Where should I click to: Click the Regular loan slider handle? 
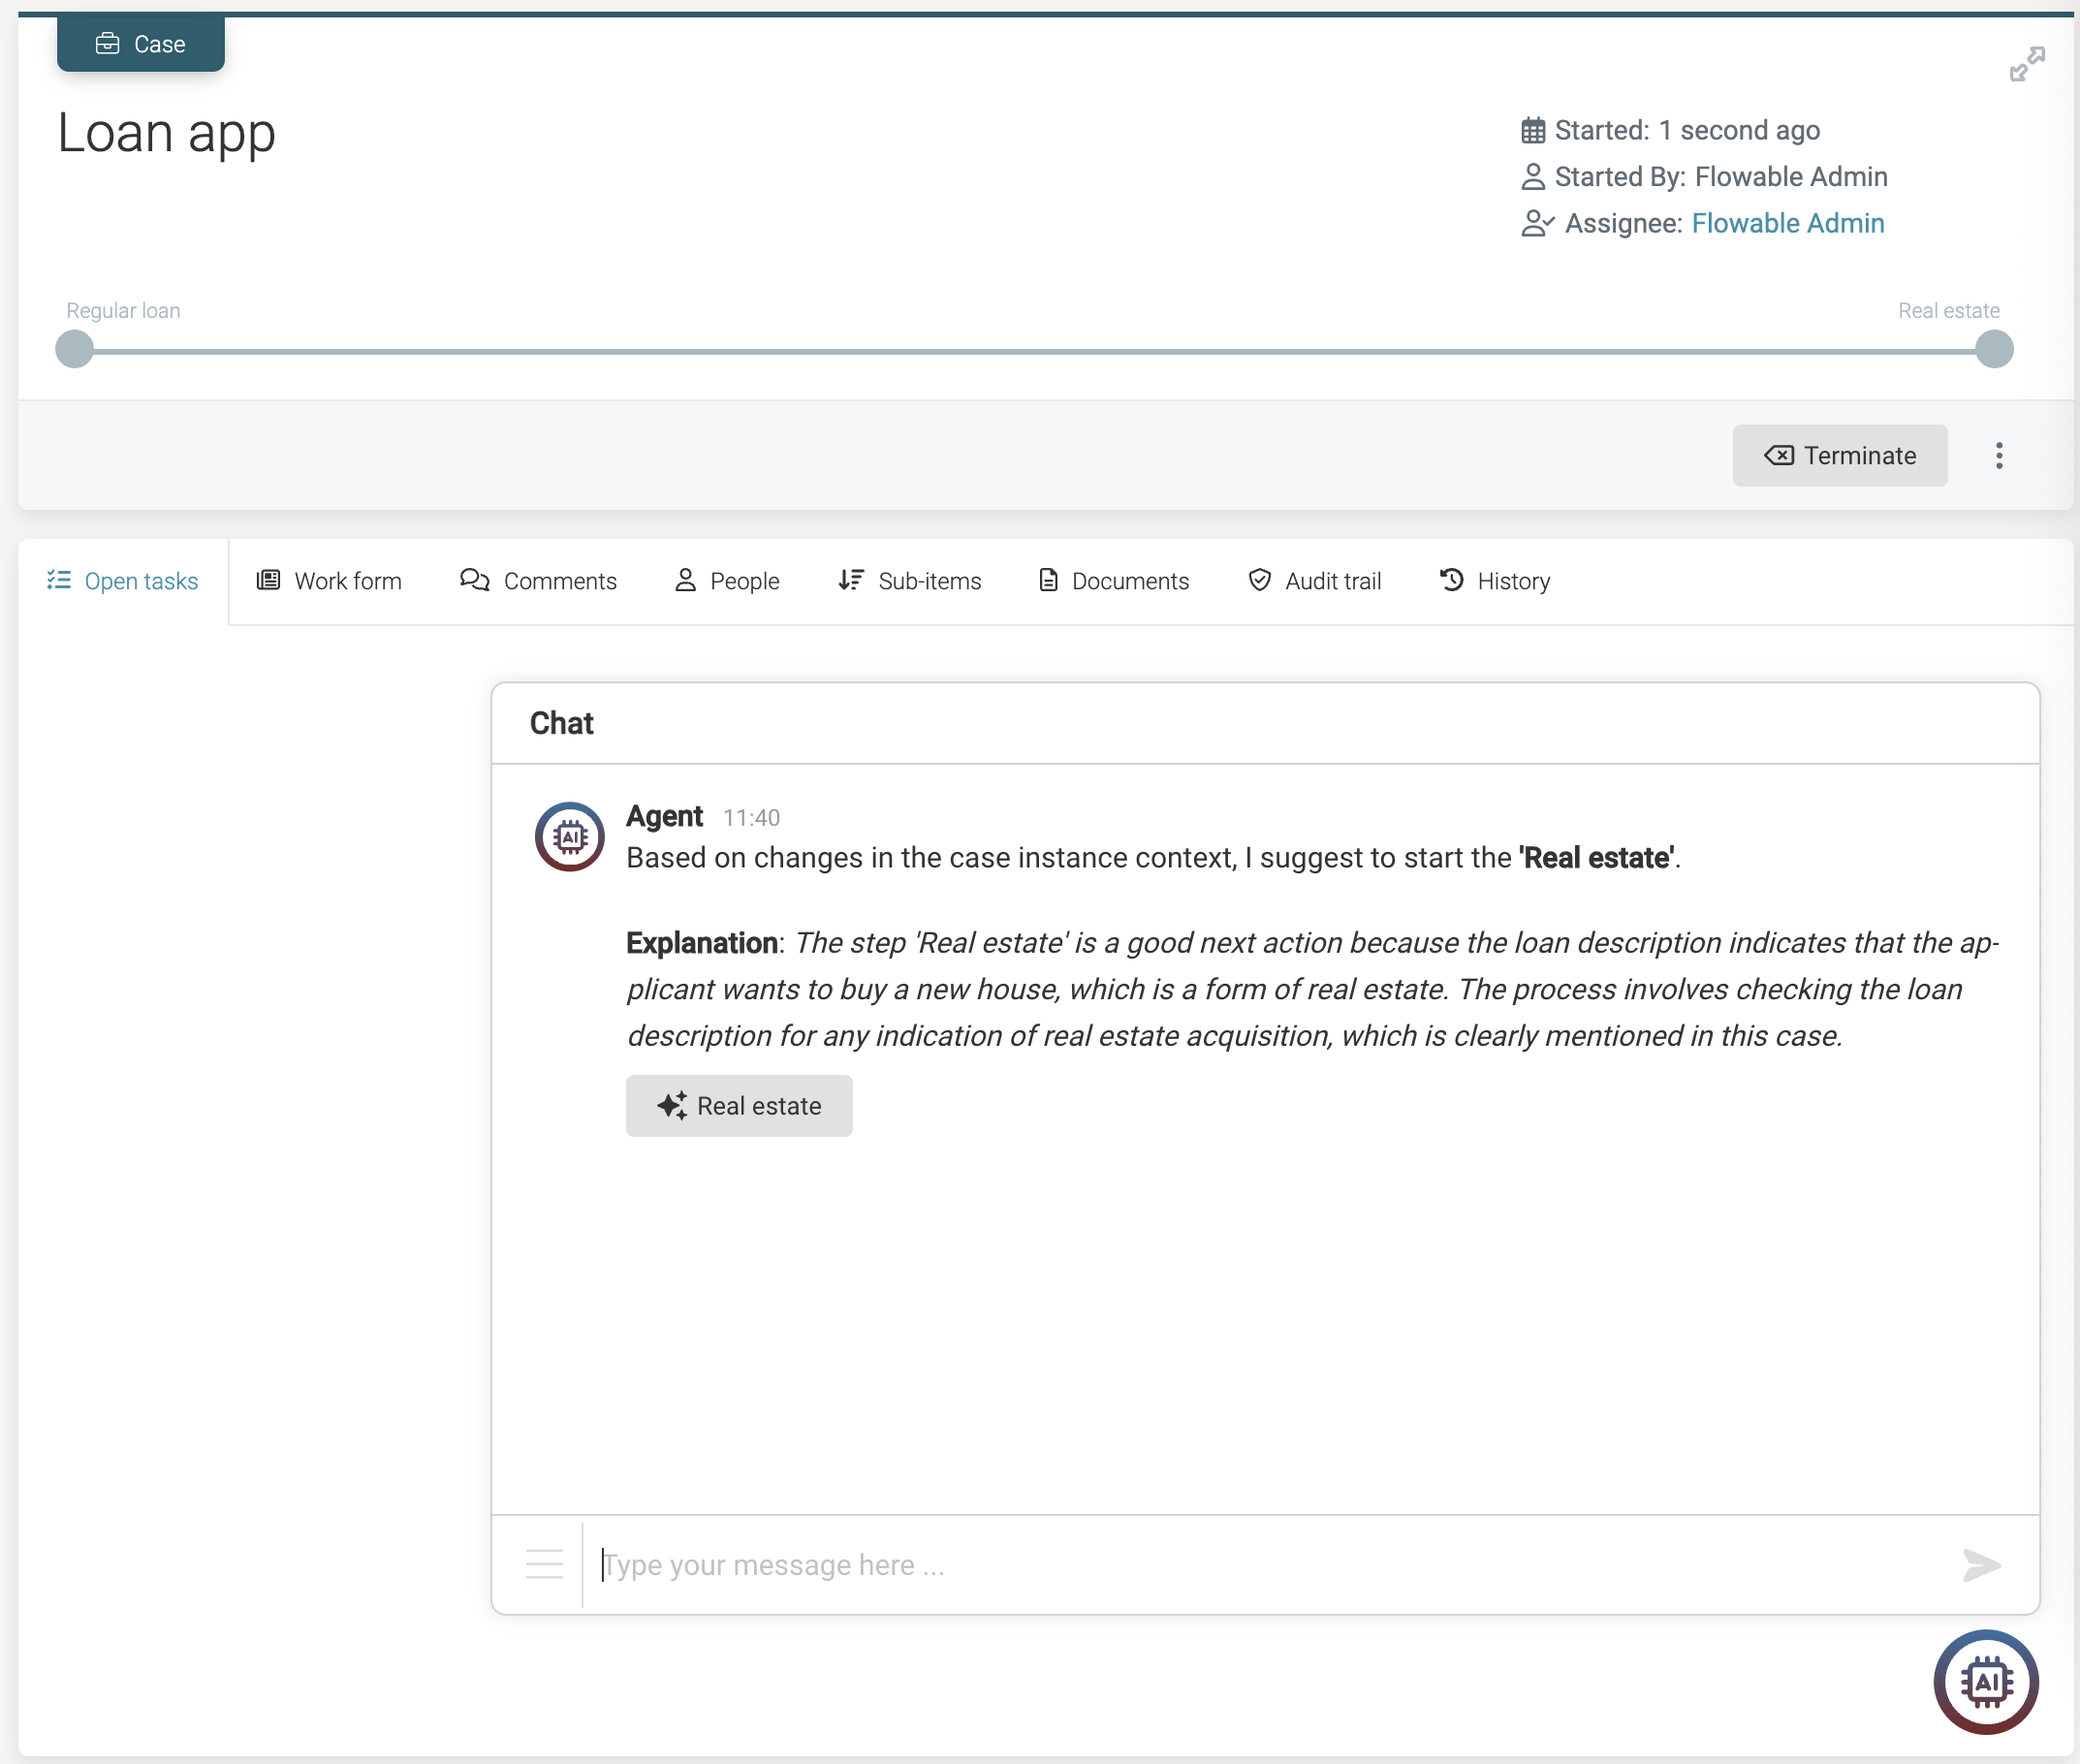[74, 350]
